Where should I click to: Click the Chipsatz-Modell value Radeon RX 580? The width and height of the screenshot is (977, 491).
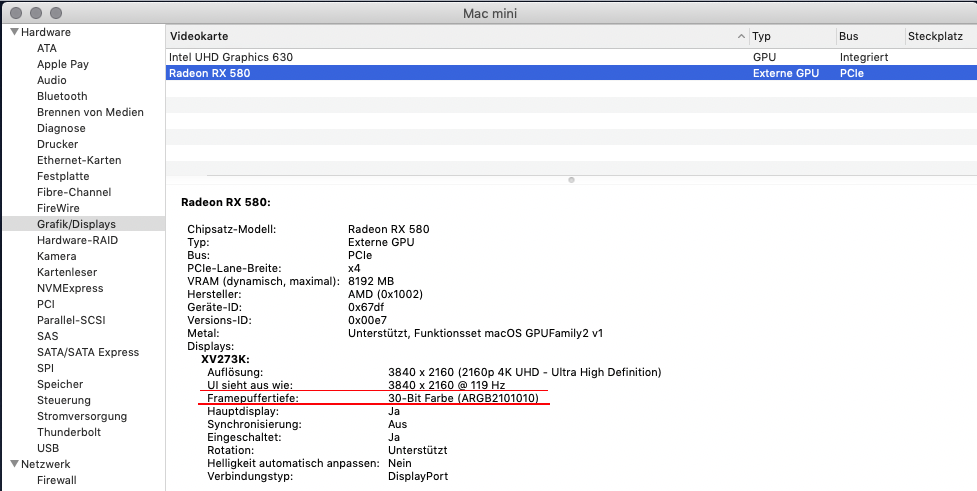[388, 229]
